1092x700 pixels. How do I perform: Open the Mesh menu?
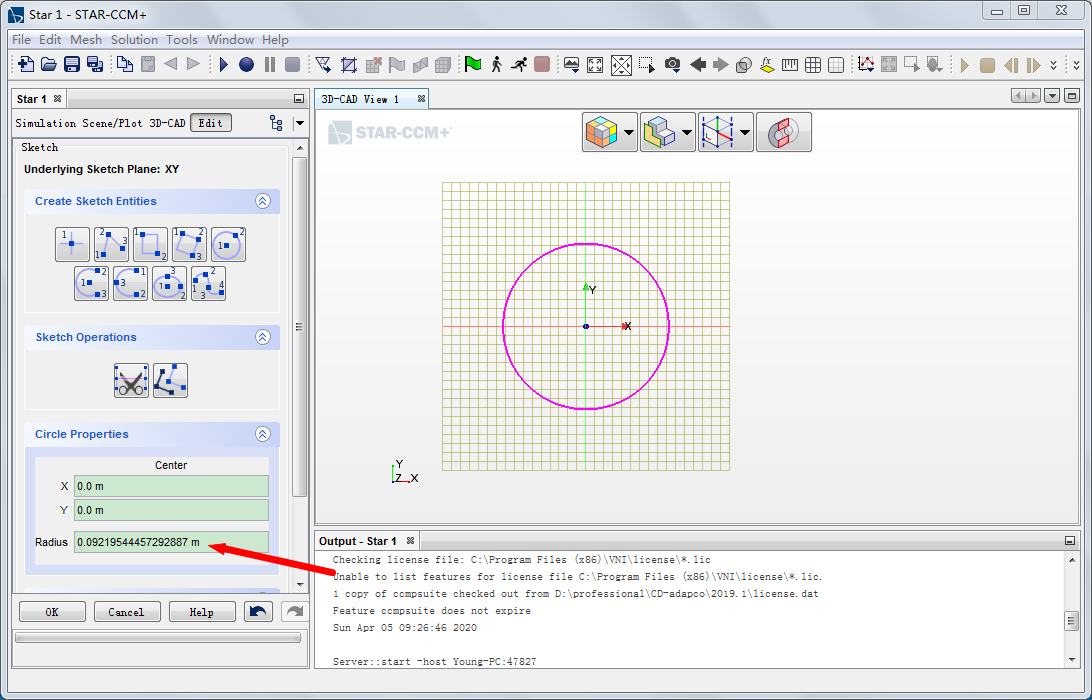click(86, 40)
